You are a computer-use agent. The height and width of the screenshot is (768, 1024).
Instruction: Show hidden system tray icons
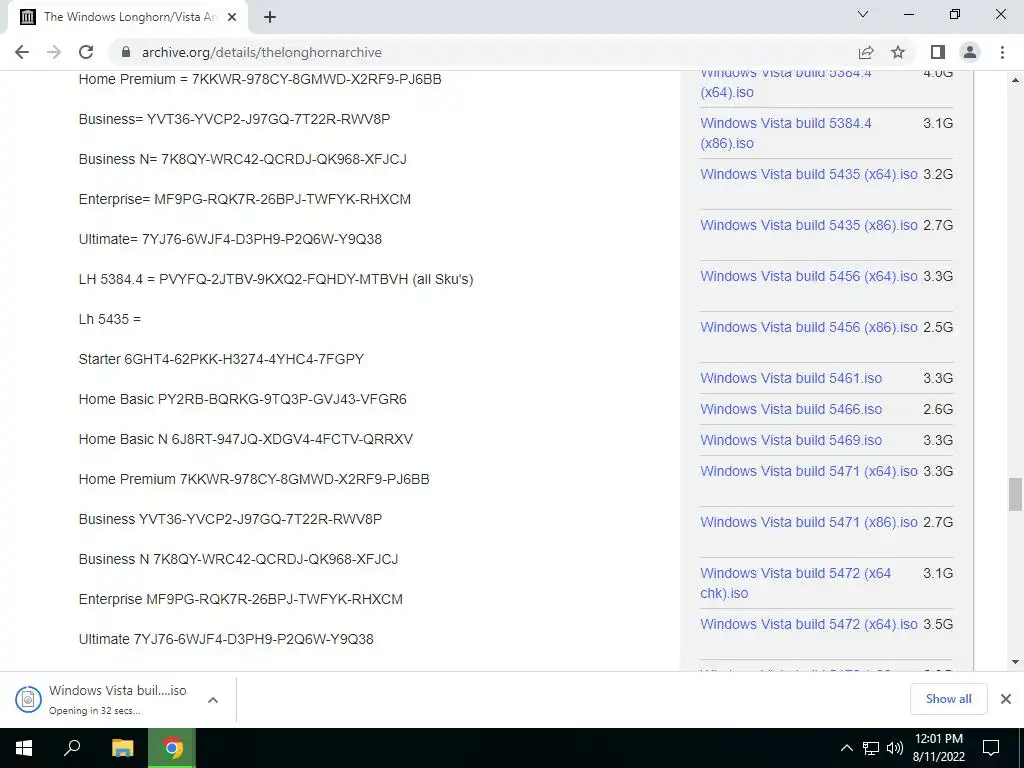pos(846,748)
